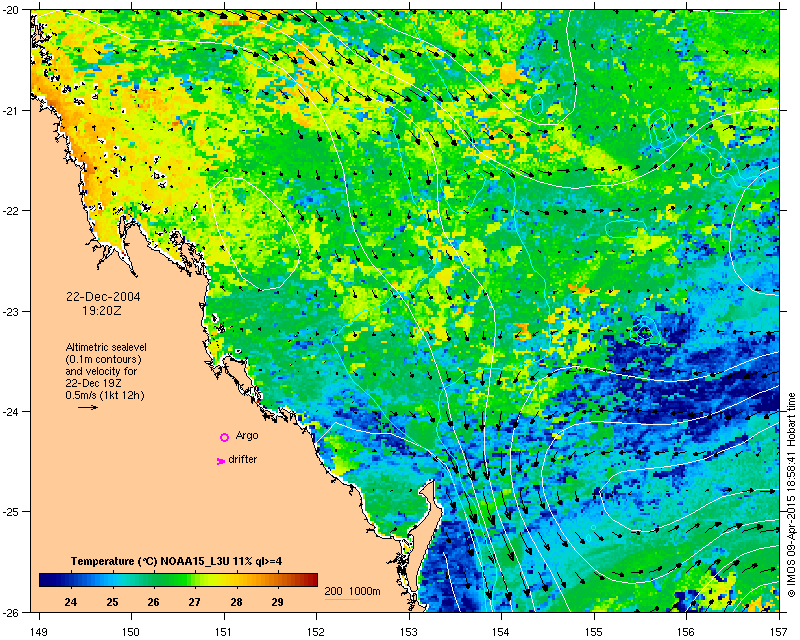Click the cyan 200m isobath legend line

(342, 599)
